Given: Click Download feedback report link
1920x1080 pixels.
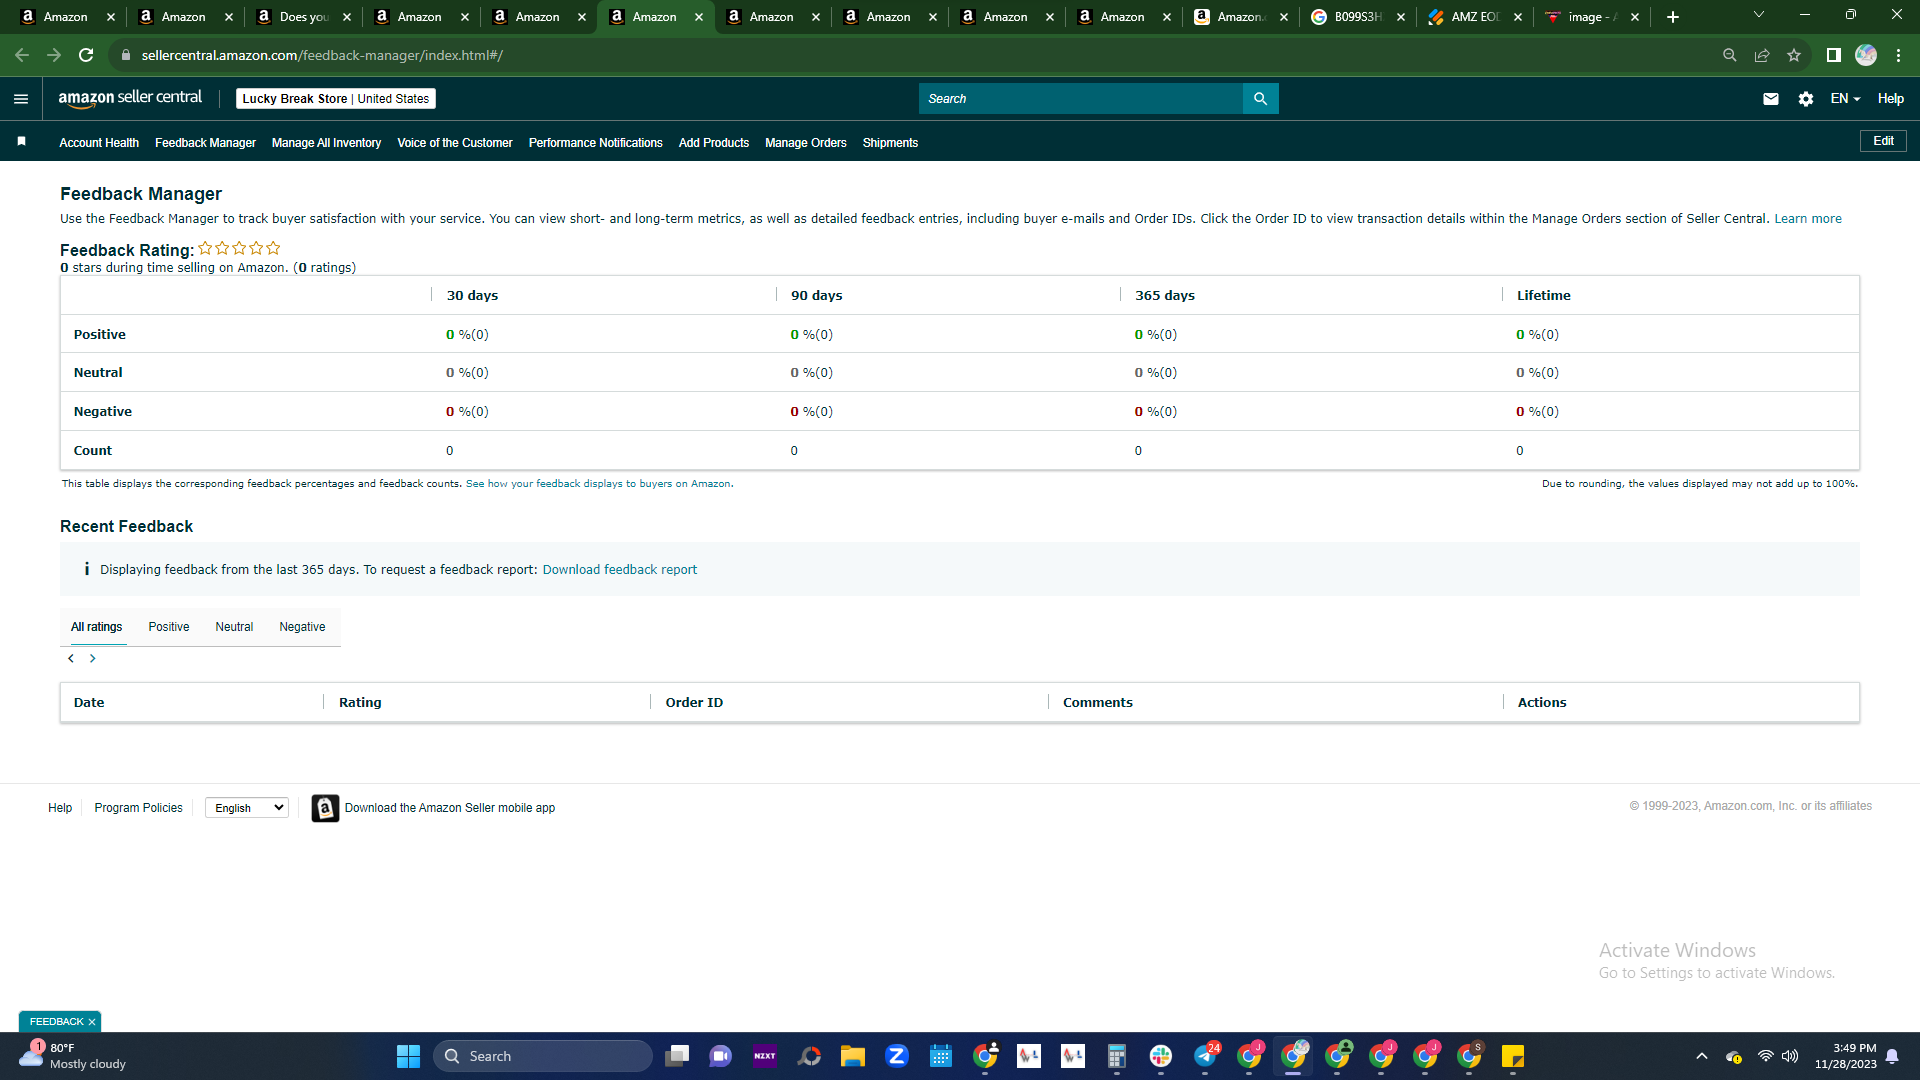Looking at the screenshot, I should (x=620, y=570).
